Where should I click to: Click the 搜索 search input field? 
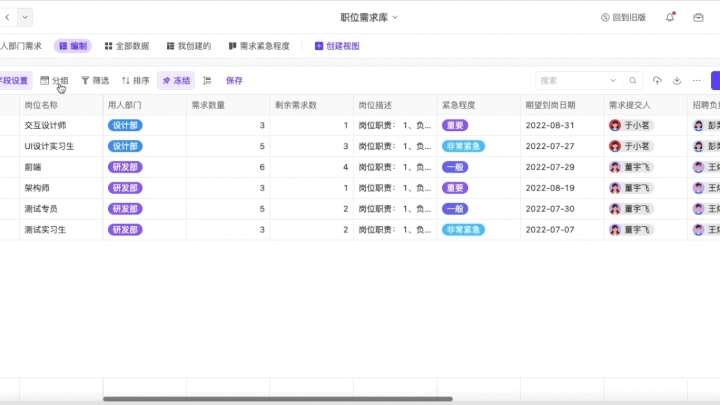(x=580, y=80)
